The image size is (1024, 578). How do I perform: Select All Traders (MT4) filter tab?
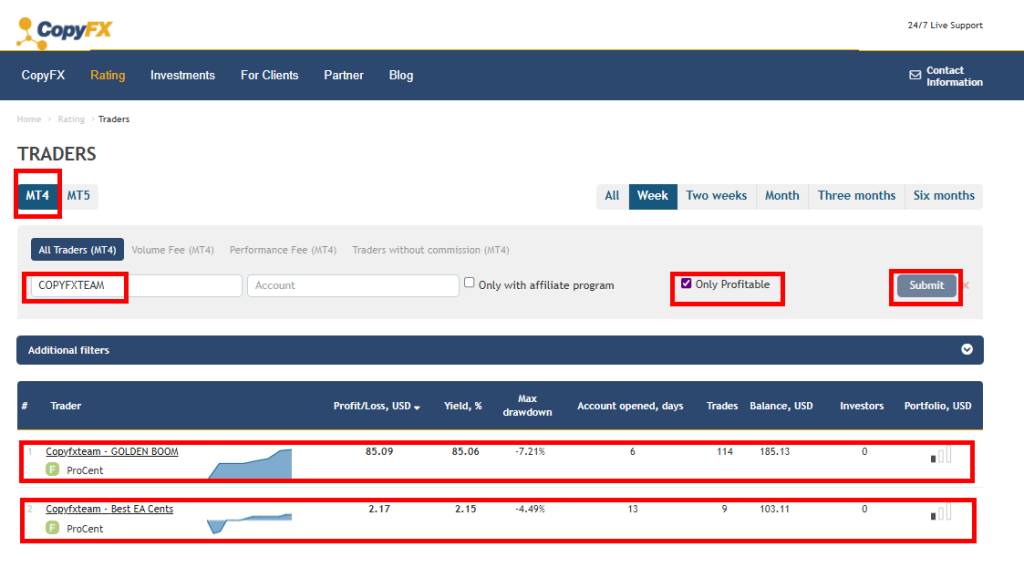77,249
